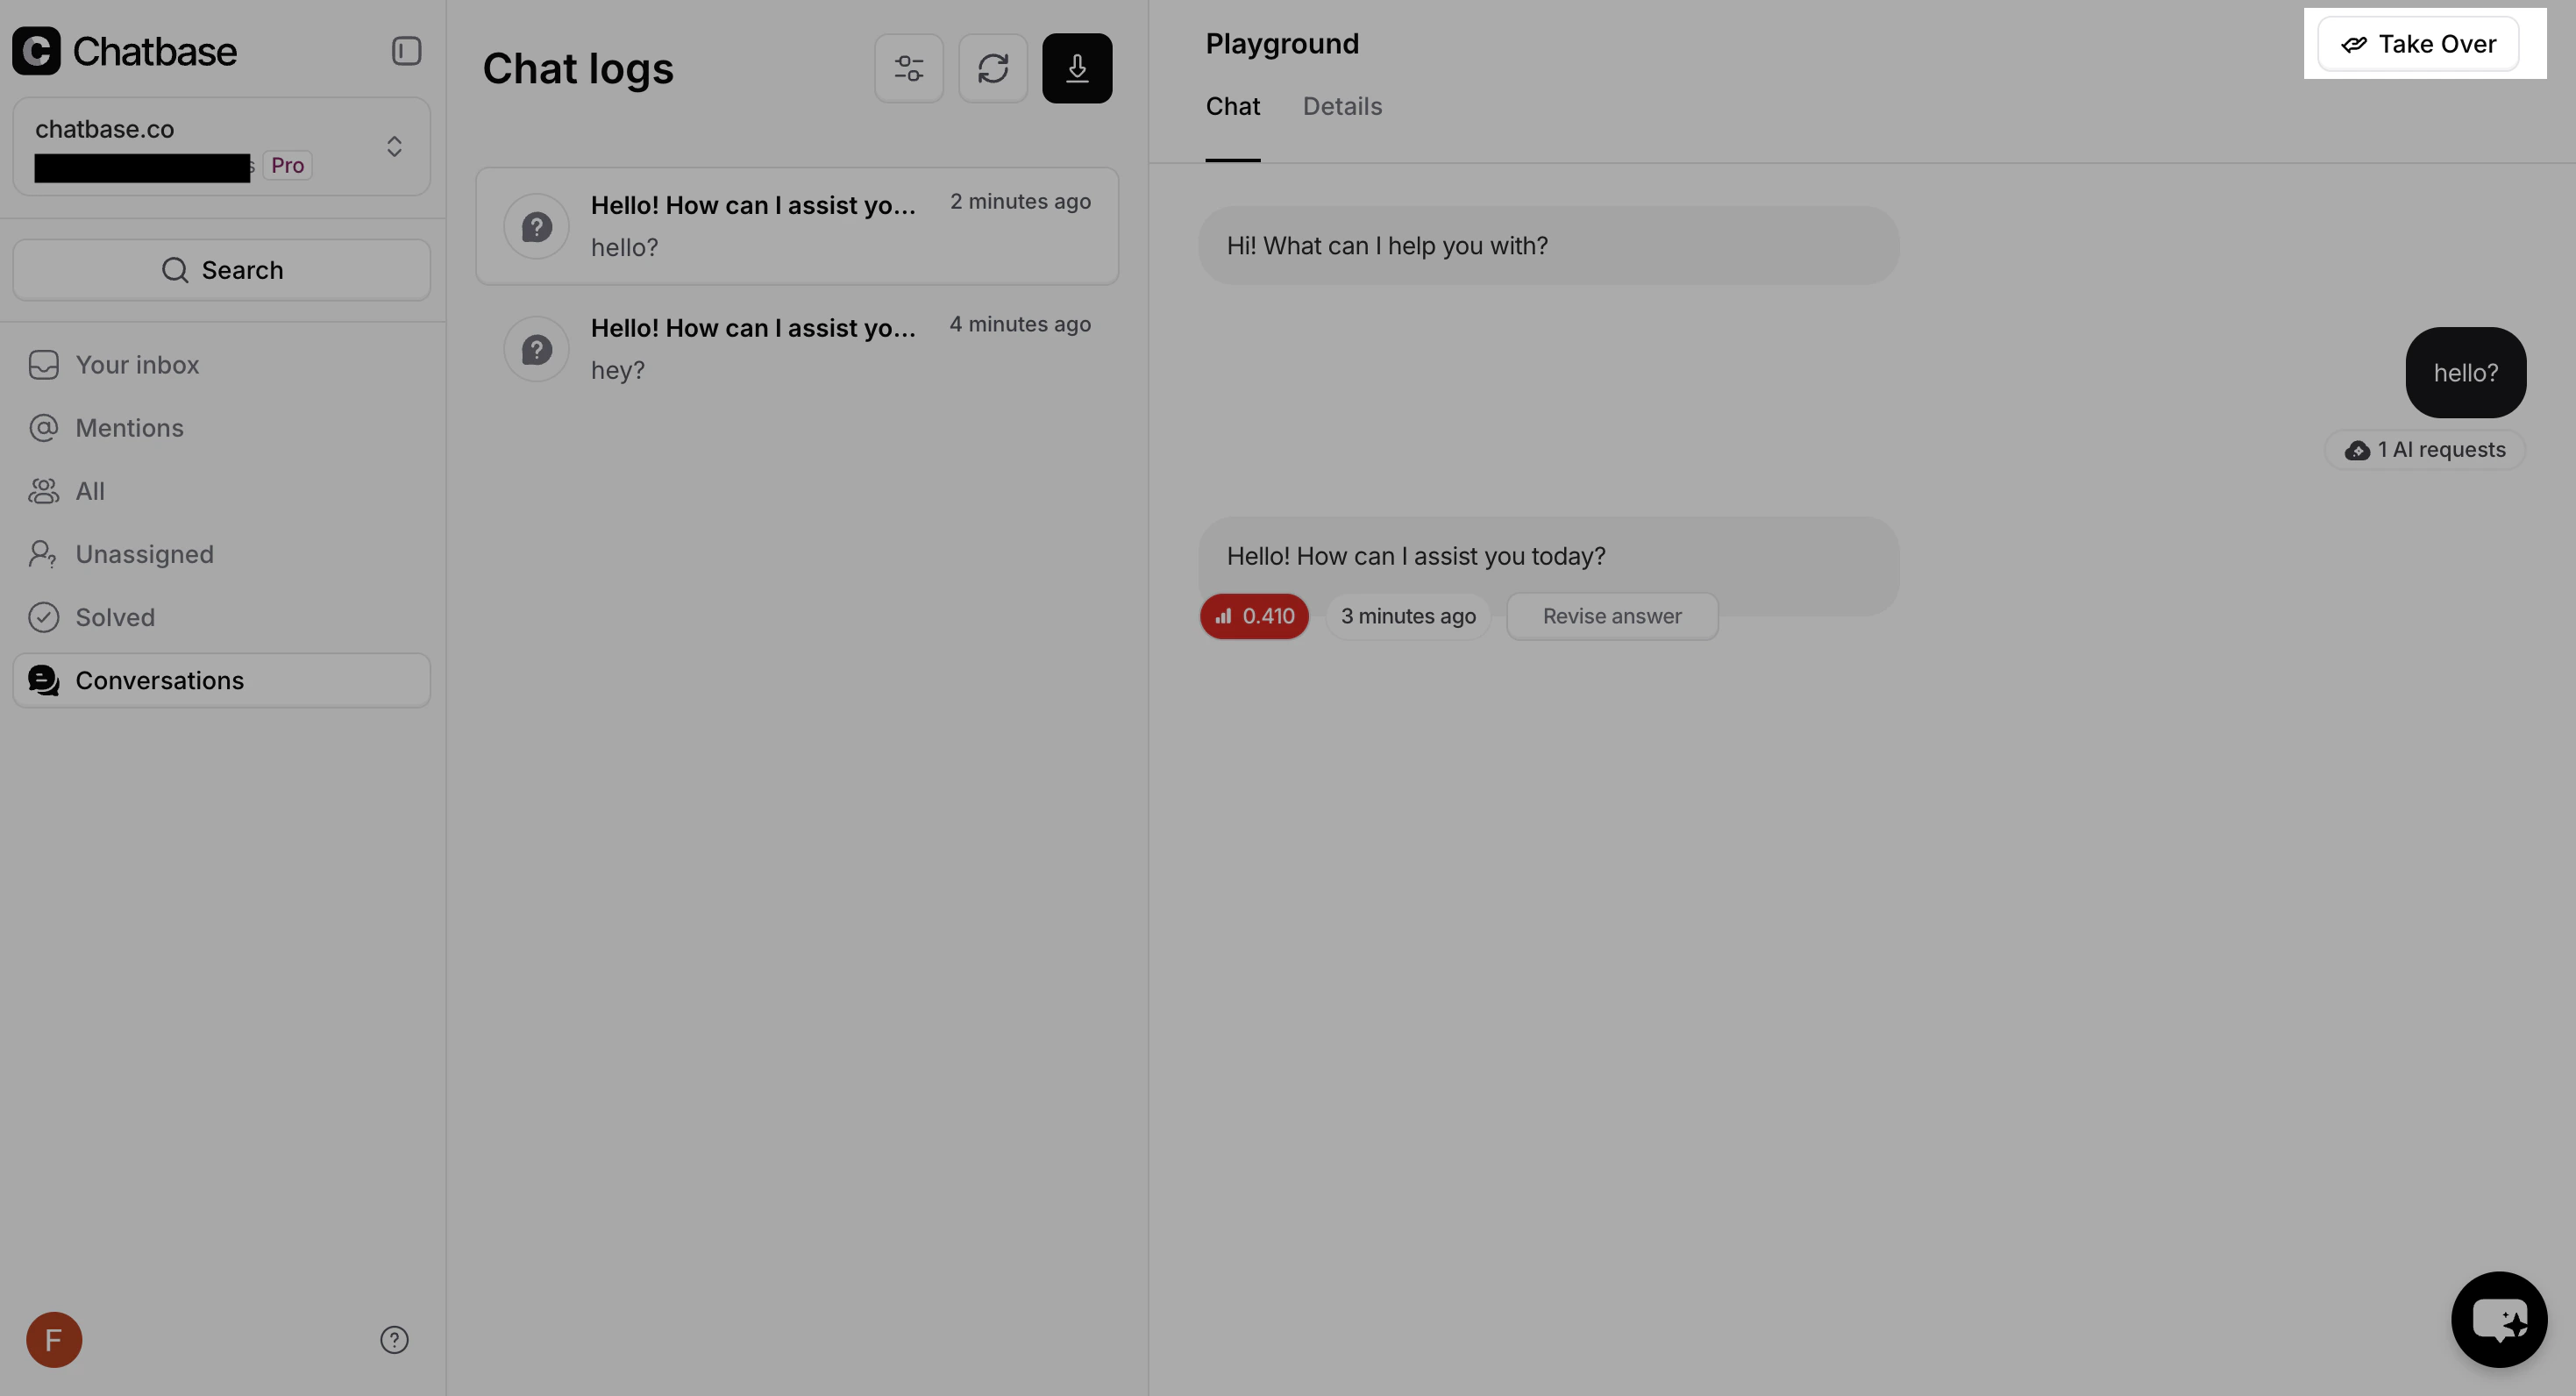Switch to the Chat tab
Image resolution: width=2576 pixels, height=1396 pixels.
(1232, 107)
